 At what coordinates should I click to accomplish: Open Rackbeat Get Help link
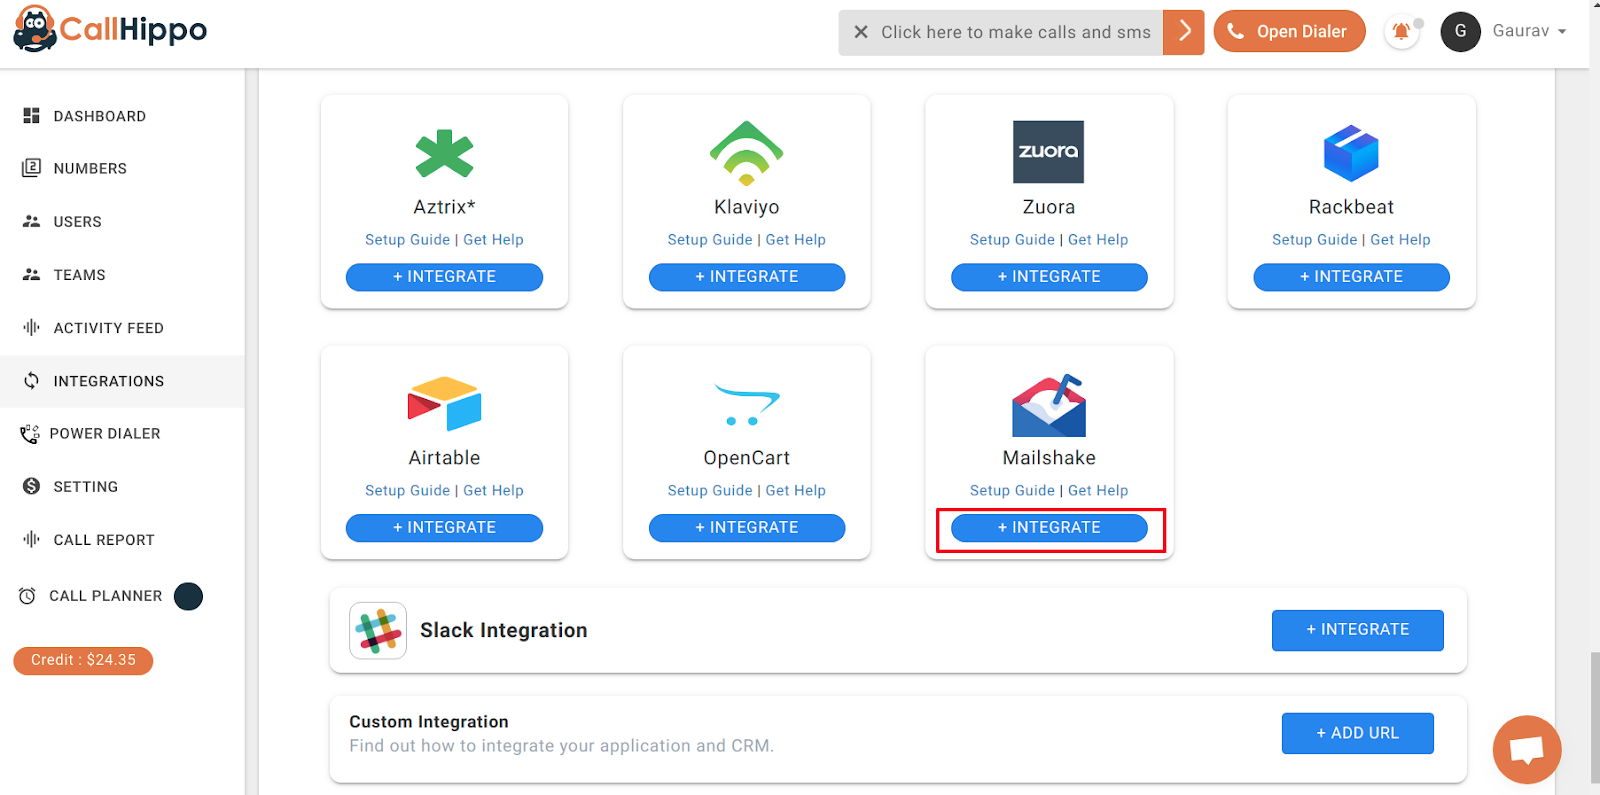click(x=1400, y=240)
